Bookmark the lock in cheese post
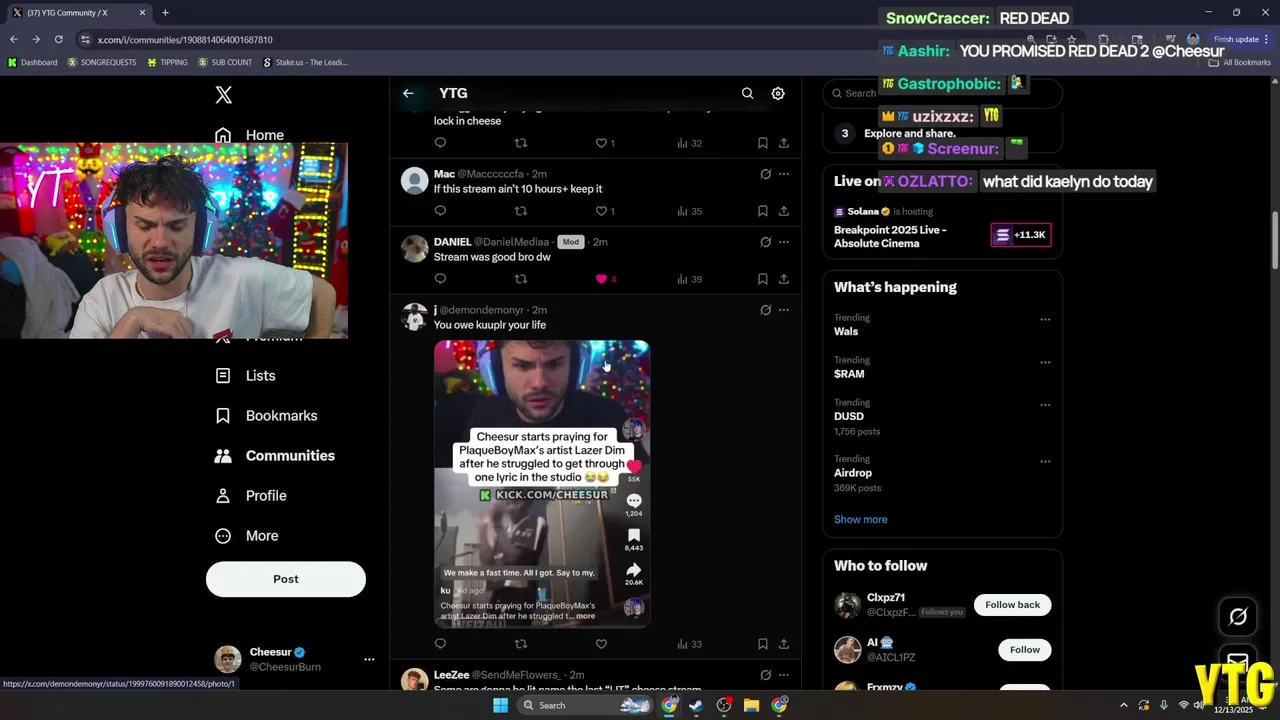The width and height of the screenshot is (1280, 720). click(x=762, y=143)
